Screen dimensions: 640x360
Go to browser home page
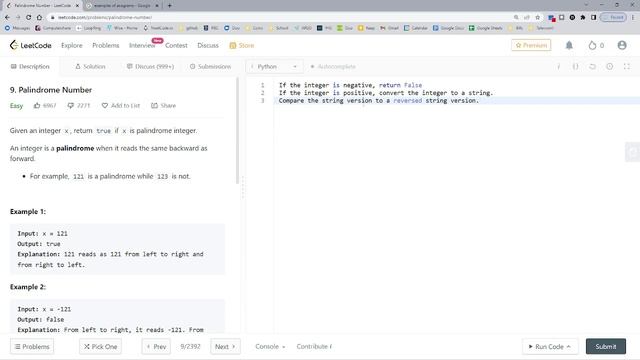click(39, 18)
